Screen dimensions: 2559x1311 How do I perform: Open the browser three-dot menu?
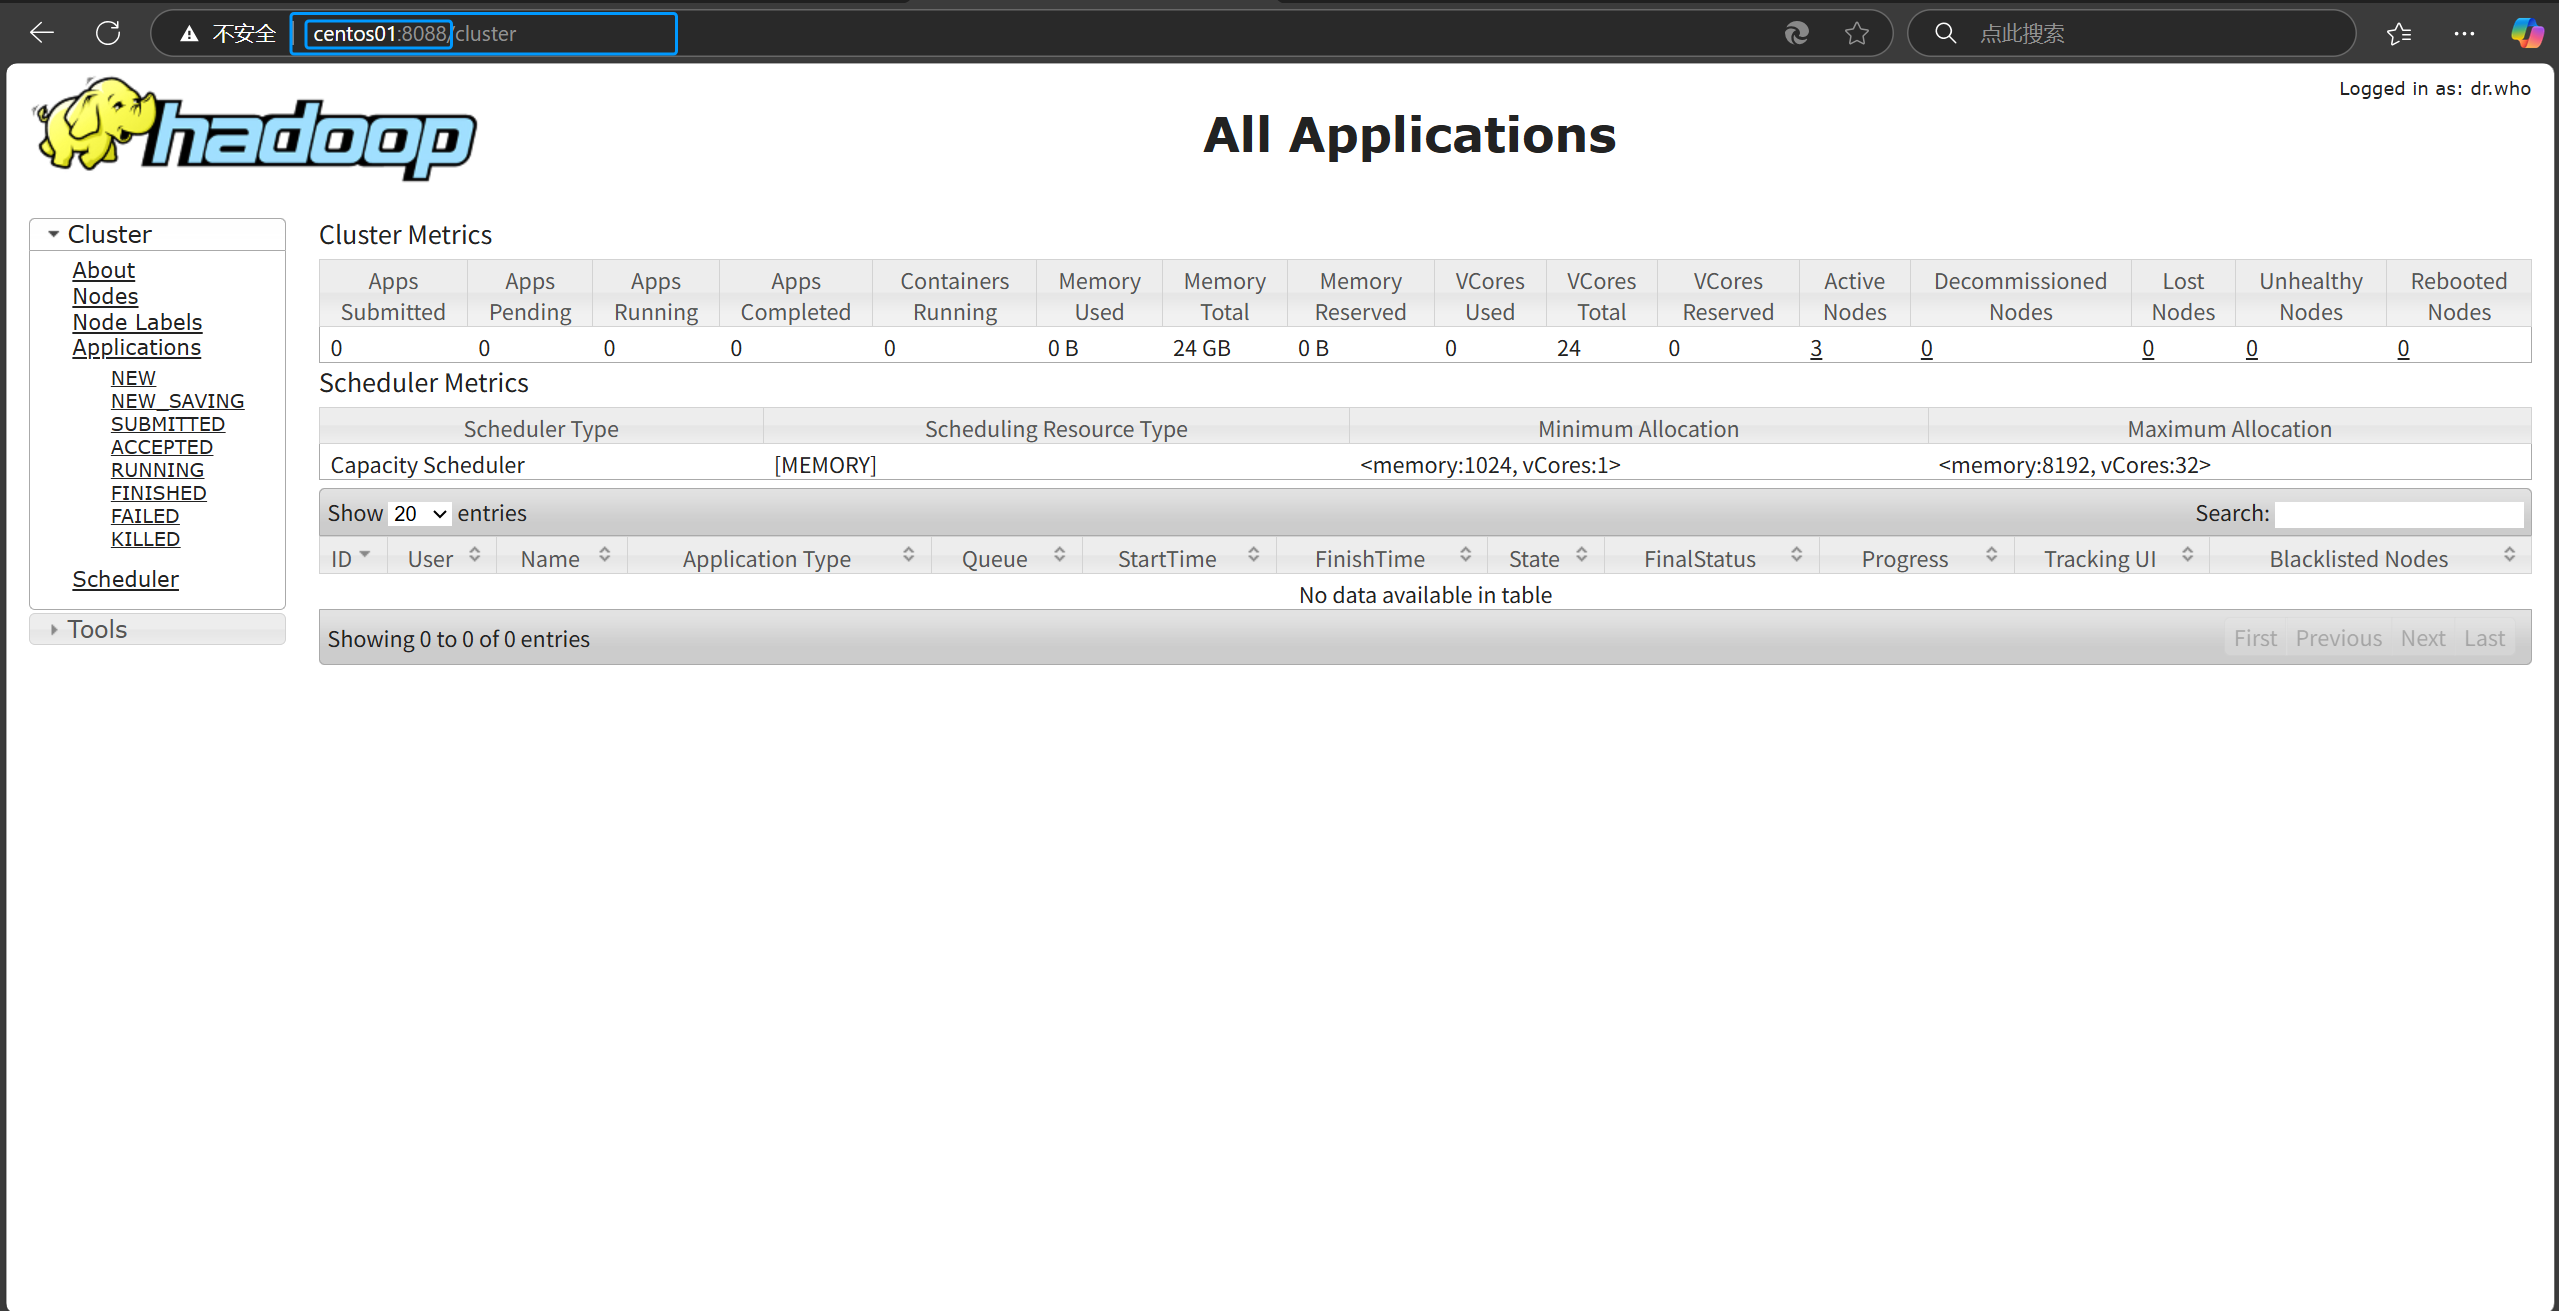pyautogui.click(x=2464, y=33)
